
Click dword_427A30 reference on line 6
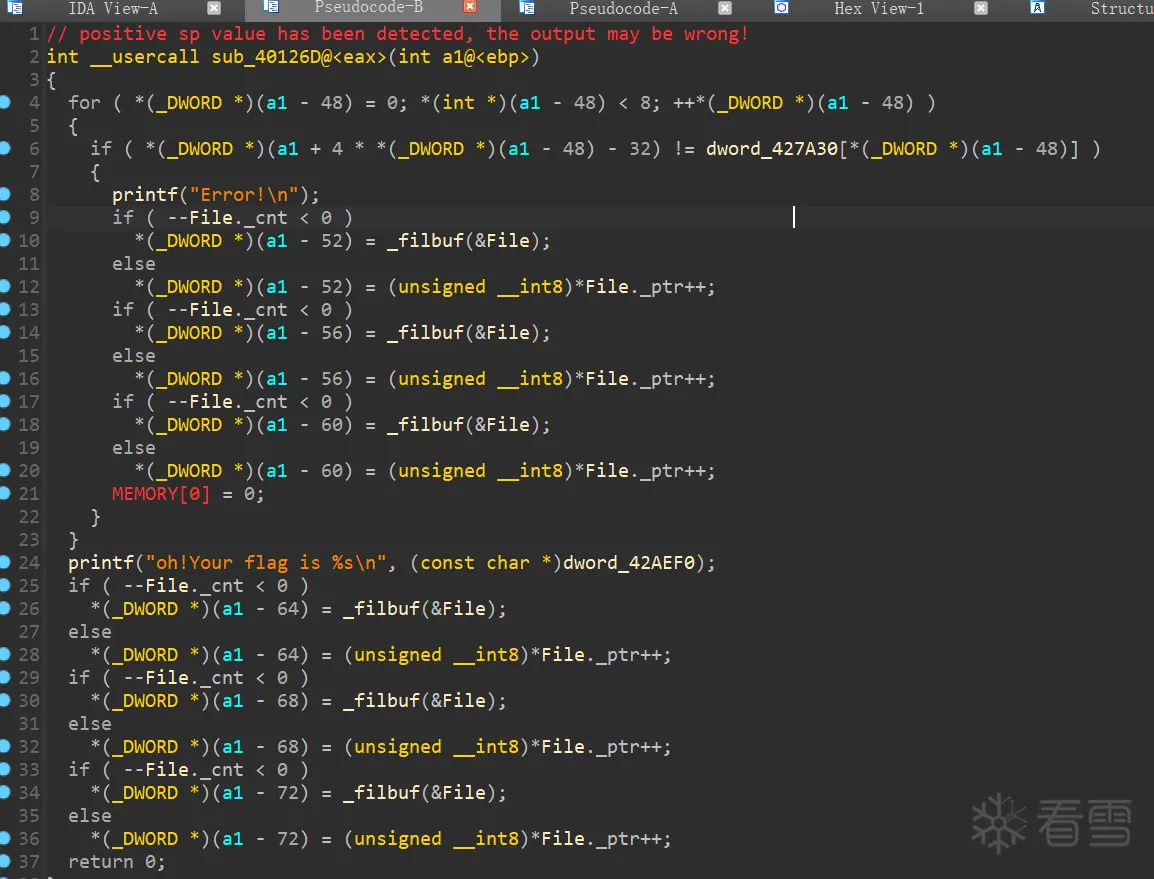tap(772, 149)
